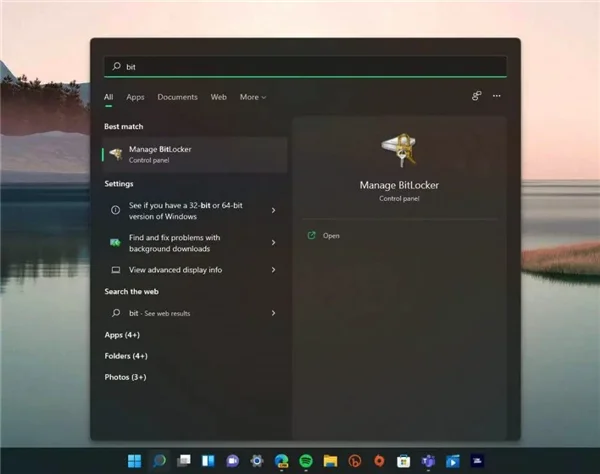Click the large BitLocker icon in preview
Image resolution: width=600 pixels, height=474 pixels.
(399, 150)
